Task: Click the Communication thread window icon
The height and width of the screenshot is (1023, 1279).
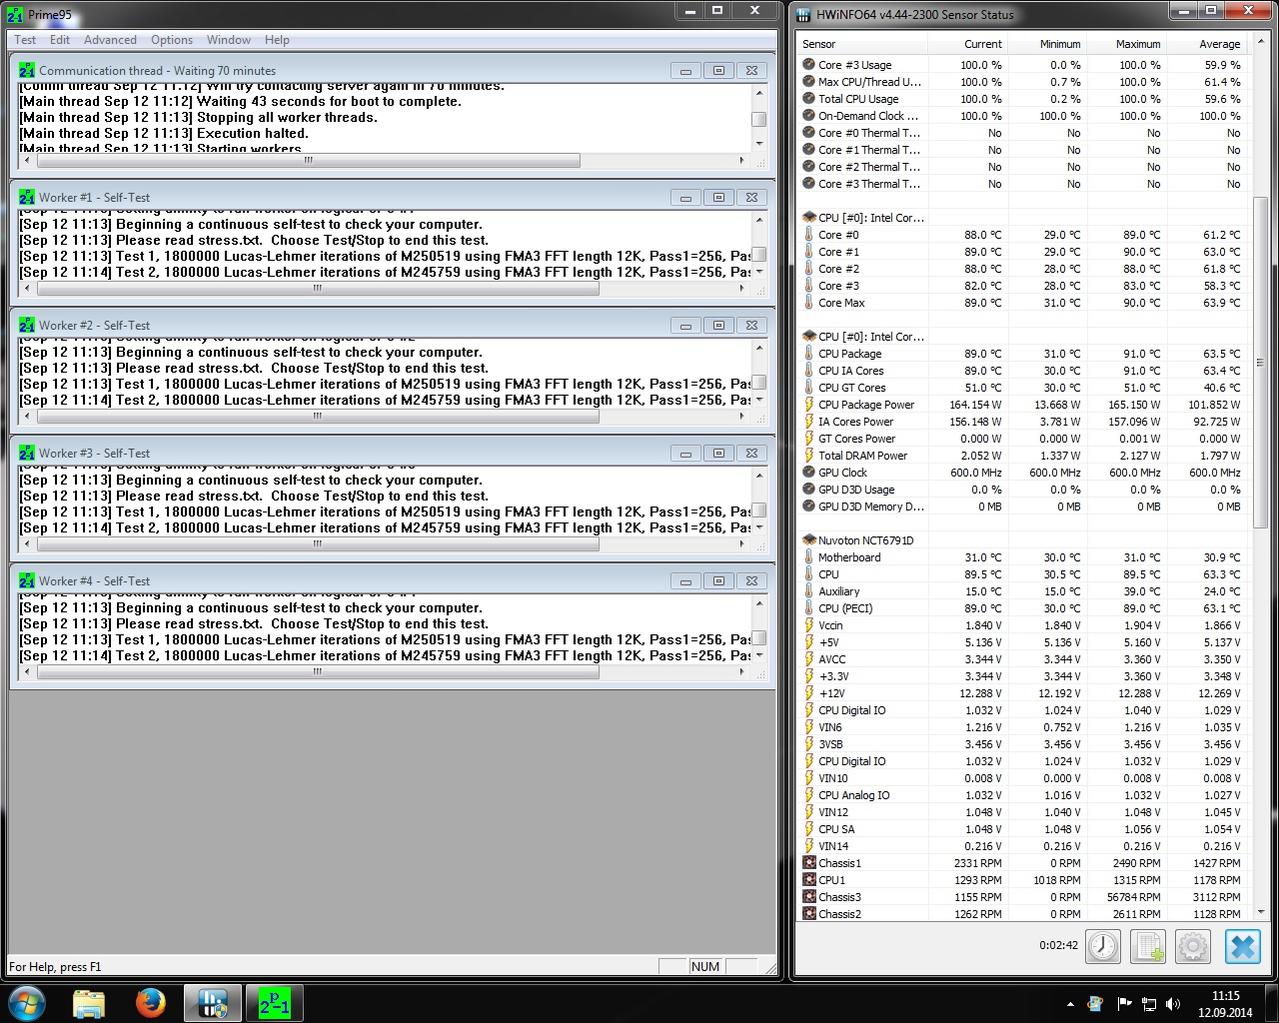Action: [27, 71]
